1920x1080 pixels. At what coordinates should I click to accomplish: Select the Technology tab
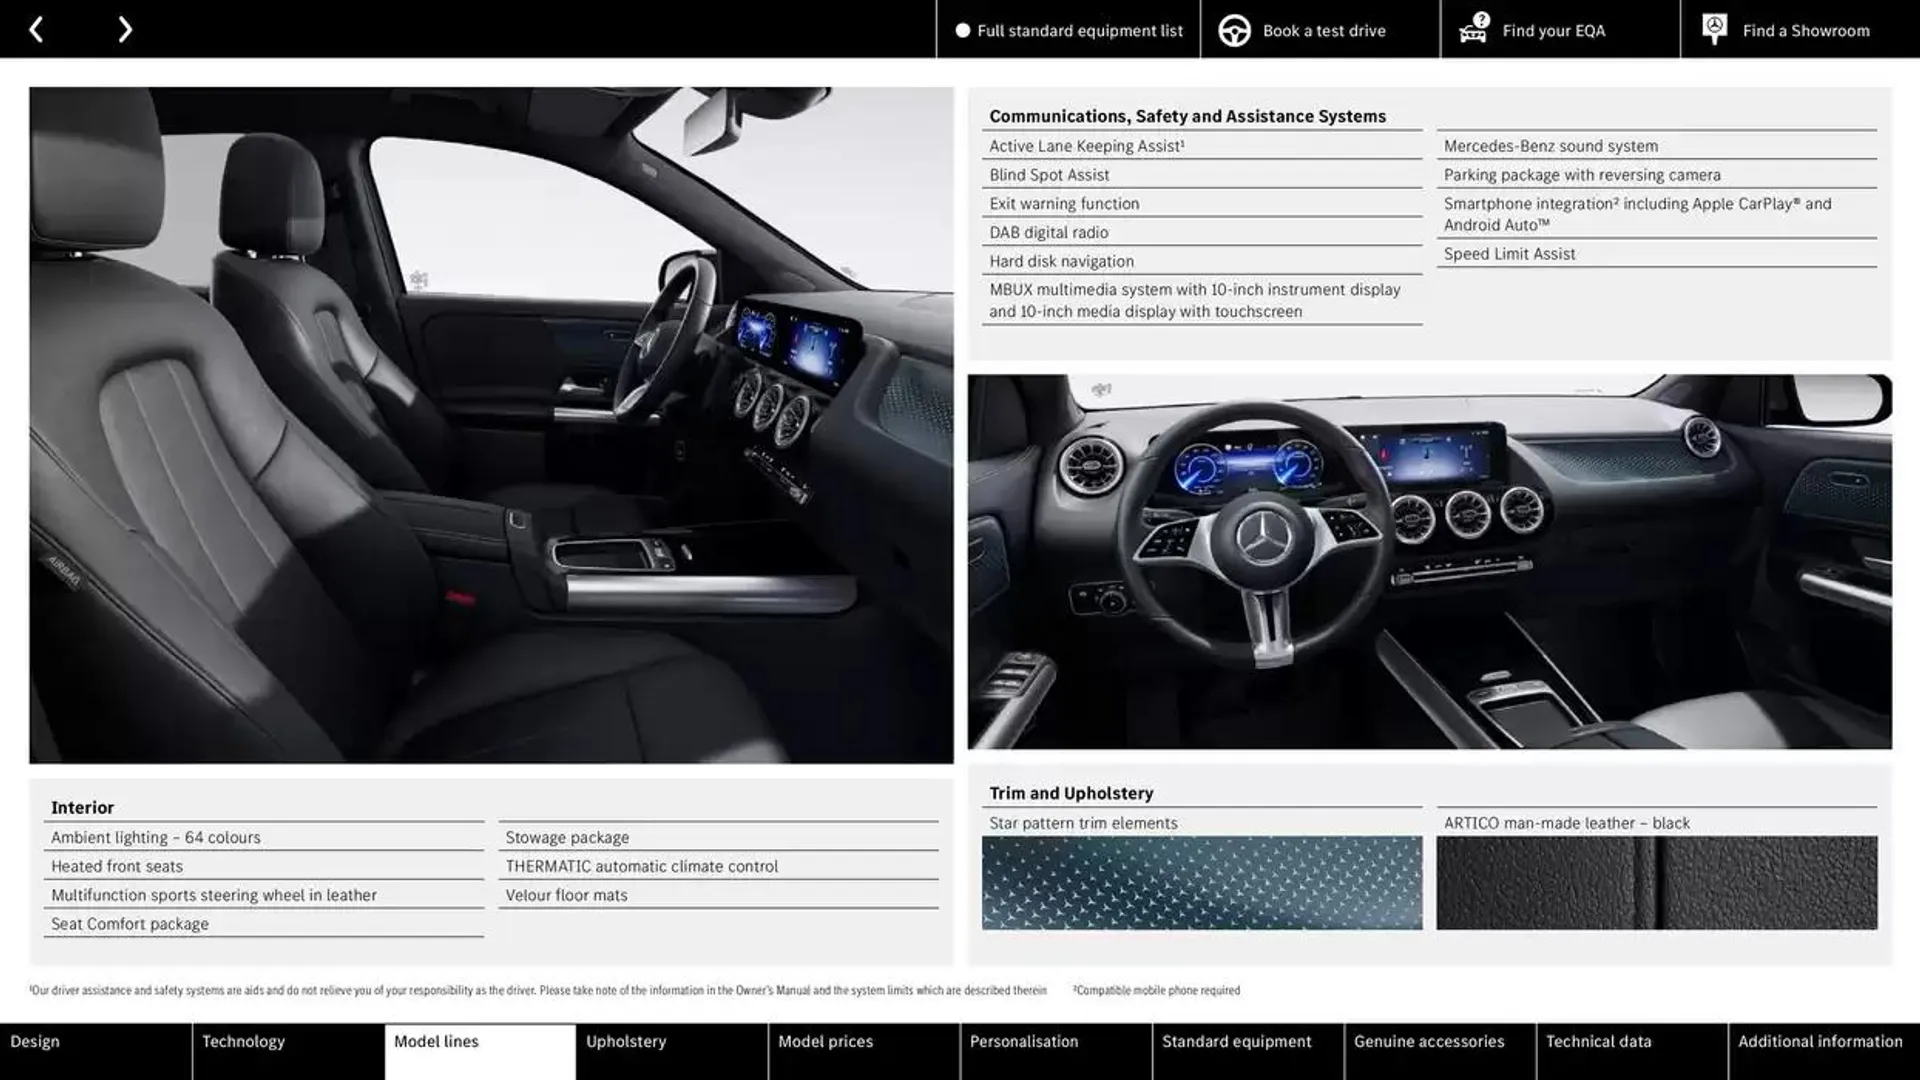[243, 1042]
